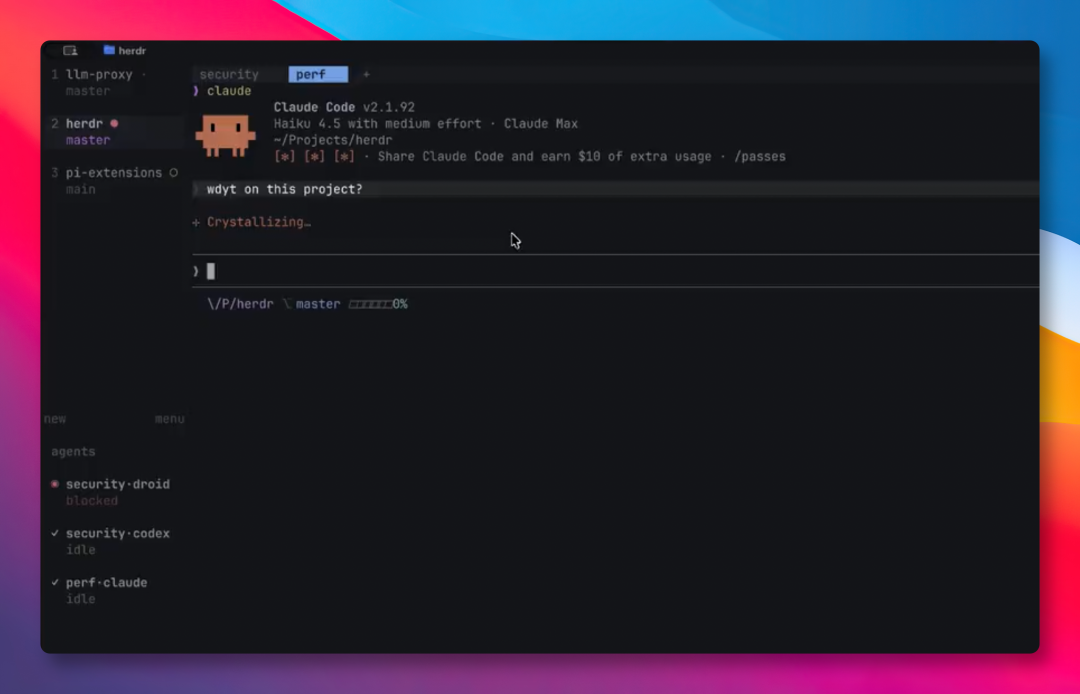1080x694 pixels.
Task: Click the red status dot beside herdr workspace
Action: (114, 123)
